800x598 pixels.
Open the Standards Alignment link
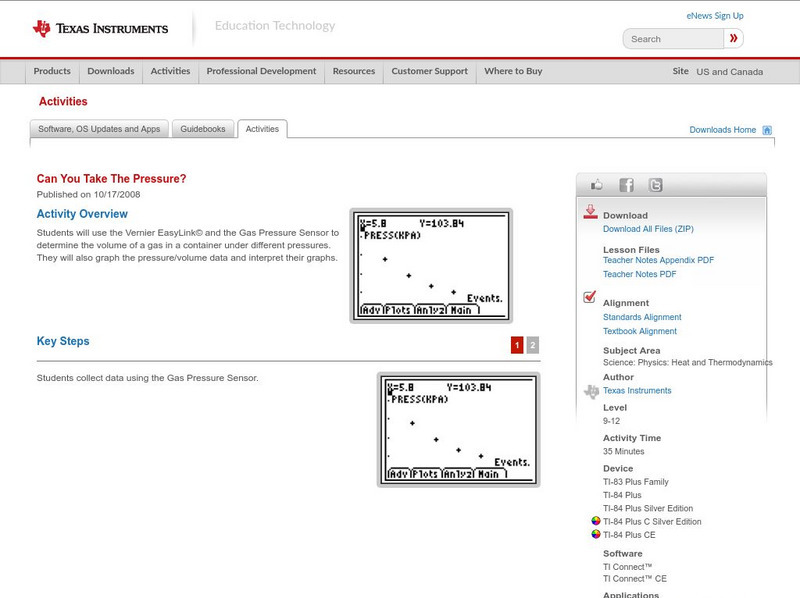pos(642,317)
